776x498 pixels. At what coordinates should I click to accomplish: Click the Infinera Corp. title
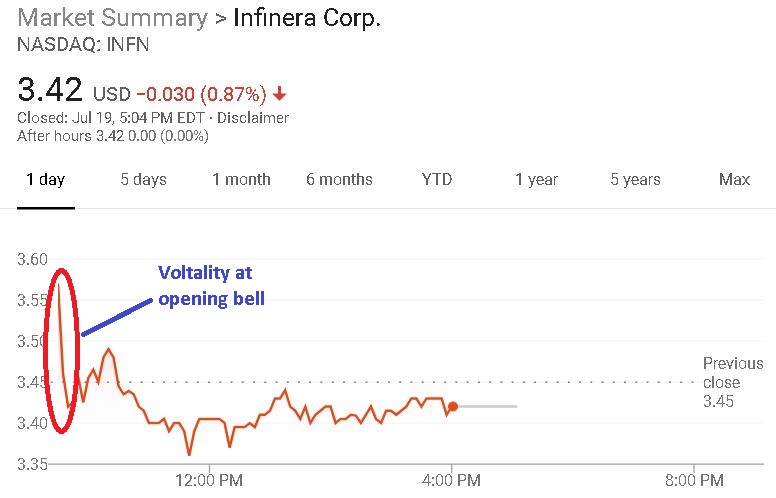307,18
